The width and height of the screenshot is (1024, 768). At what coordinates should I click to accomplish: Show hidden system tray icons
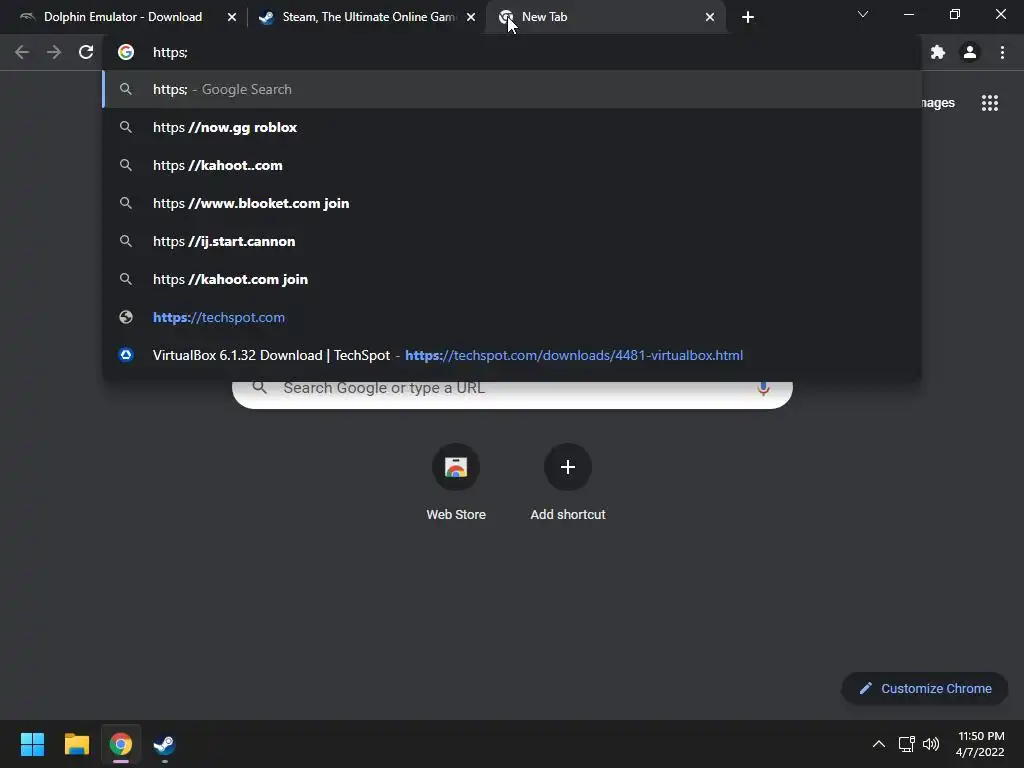click(879, 744)
